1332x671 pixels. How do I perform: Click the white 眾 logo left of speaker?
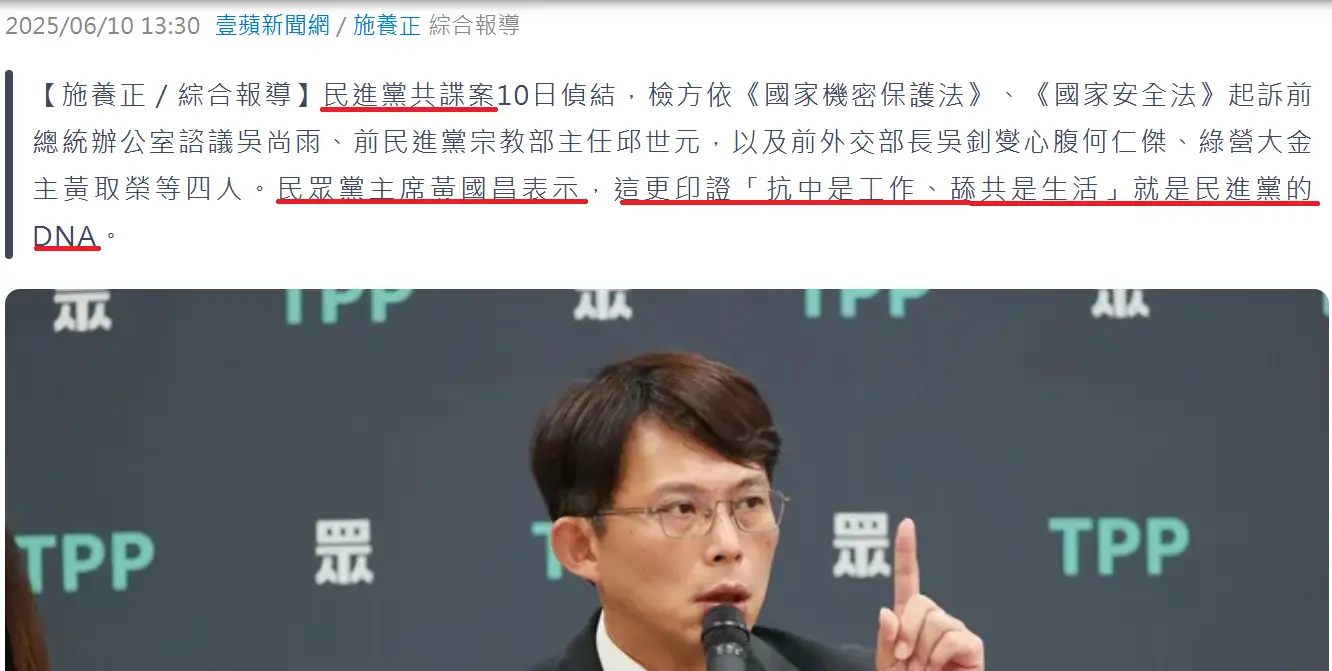(x=343, y=551)
